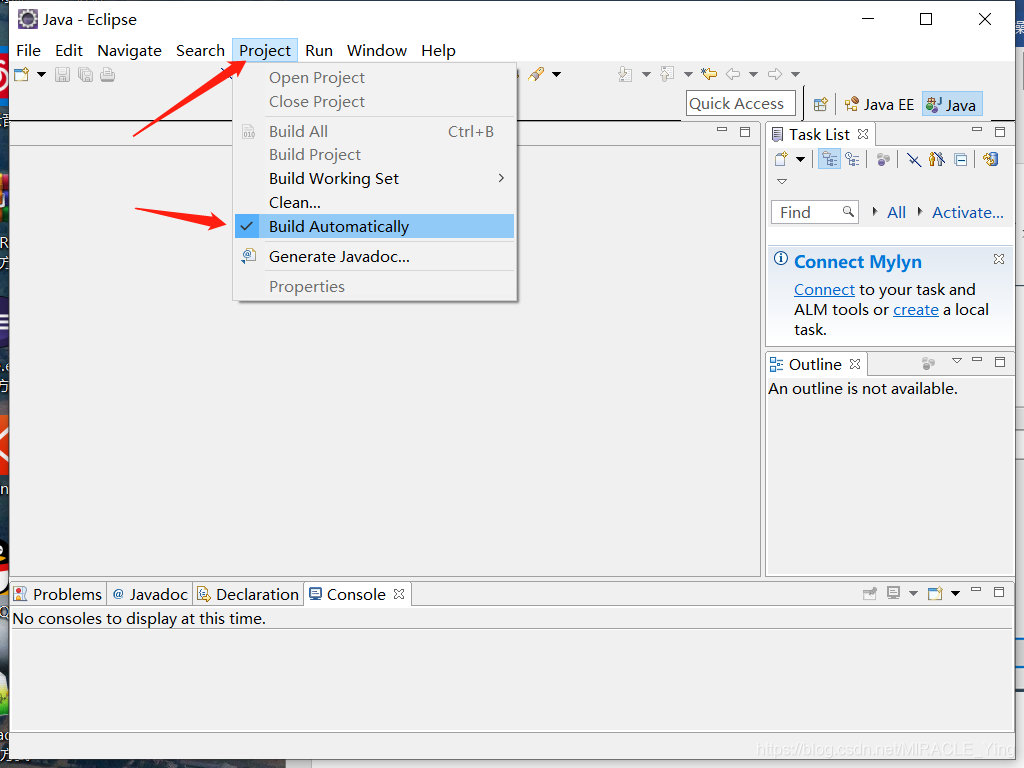Open the Run menu
Image resolution: width=1024 pixels, height=768 pixels.
pyautogui.click(x=319, y=50)
